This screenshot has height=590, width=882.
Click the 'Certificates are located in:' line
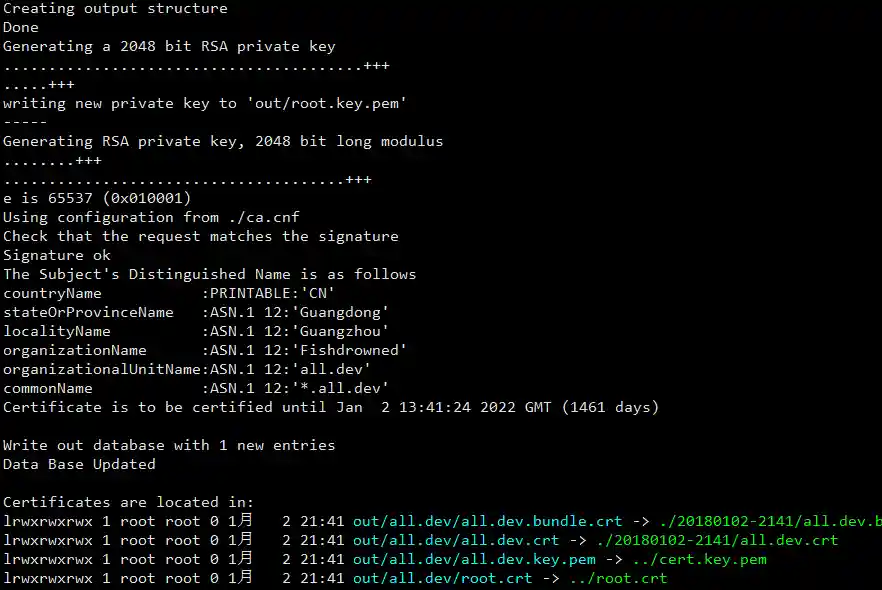pyautogui.click(x=128, y=502)
